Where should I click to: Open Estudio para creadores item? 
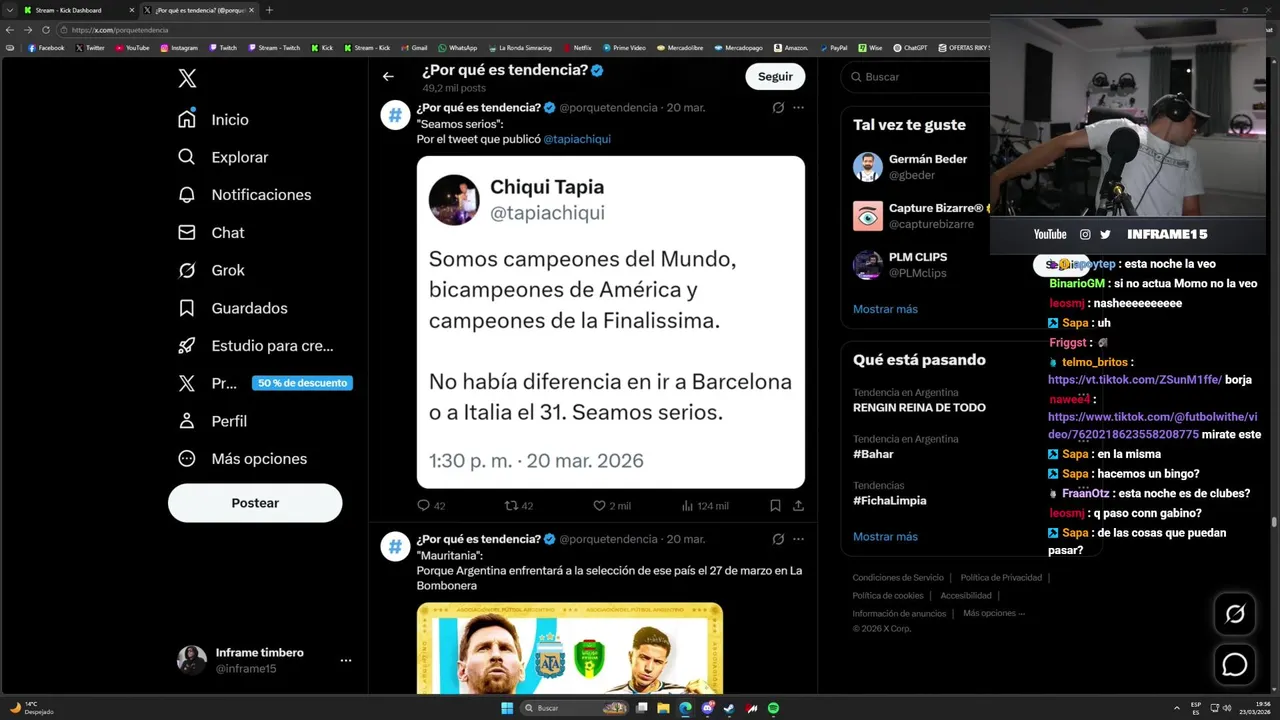[x=255, y=346]
